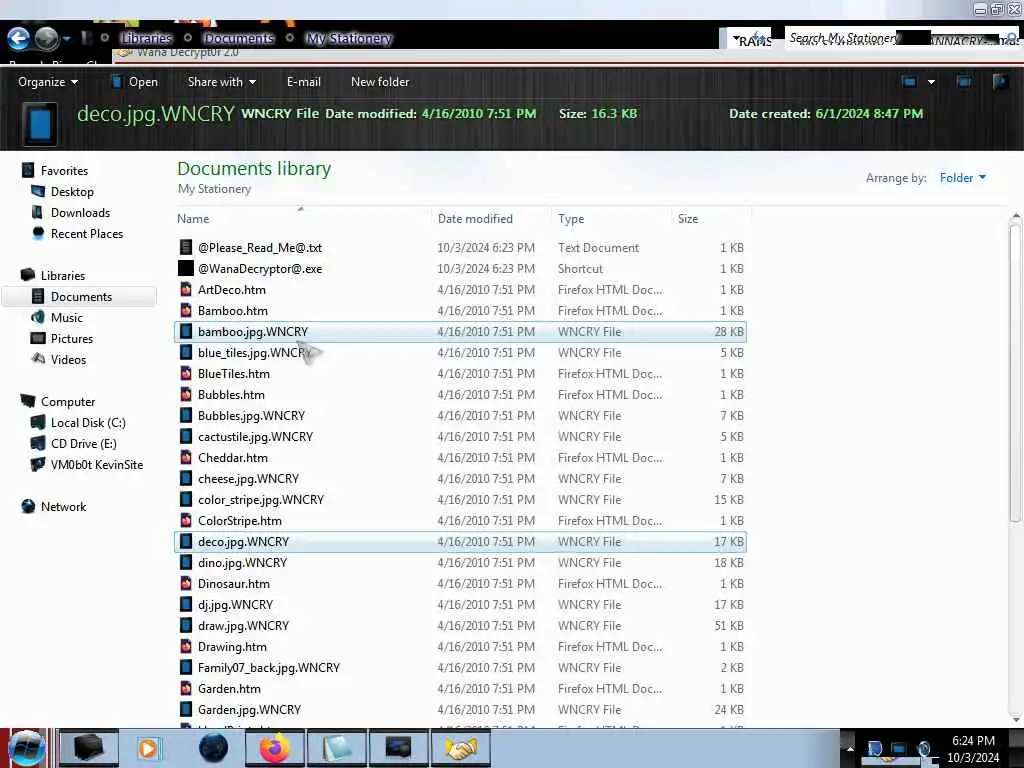Image resolution: width=1024 pixels, height=768 pixels.
Task: Sort by the Type column header
Action: pyautogui.click(x=611, y=219)
